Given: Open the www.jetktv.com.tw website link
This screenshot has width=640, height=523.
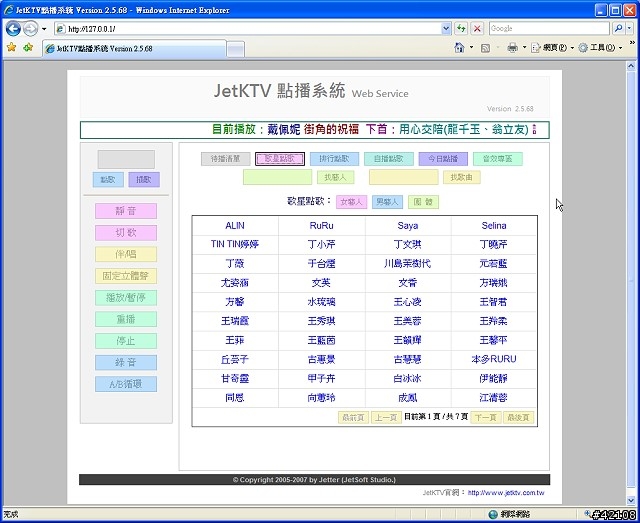Looking at the screenshot, I should 506,493.
